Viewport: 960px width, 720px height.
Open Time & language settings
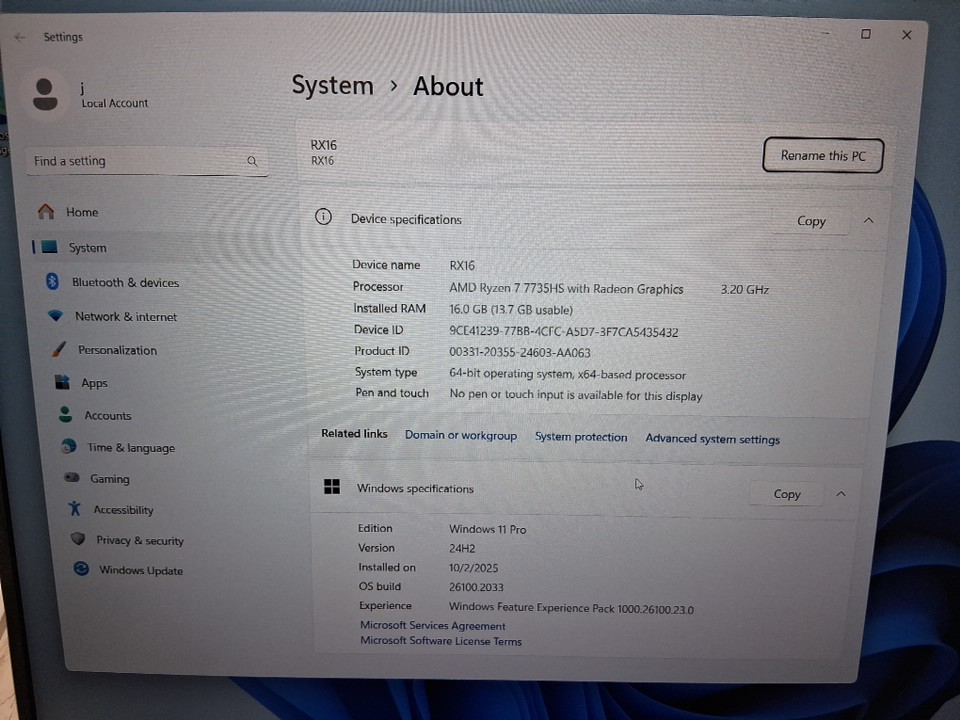pos(130,448)
